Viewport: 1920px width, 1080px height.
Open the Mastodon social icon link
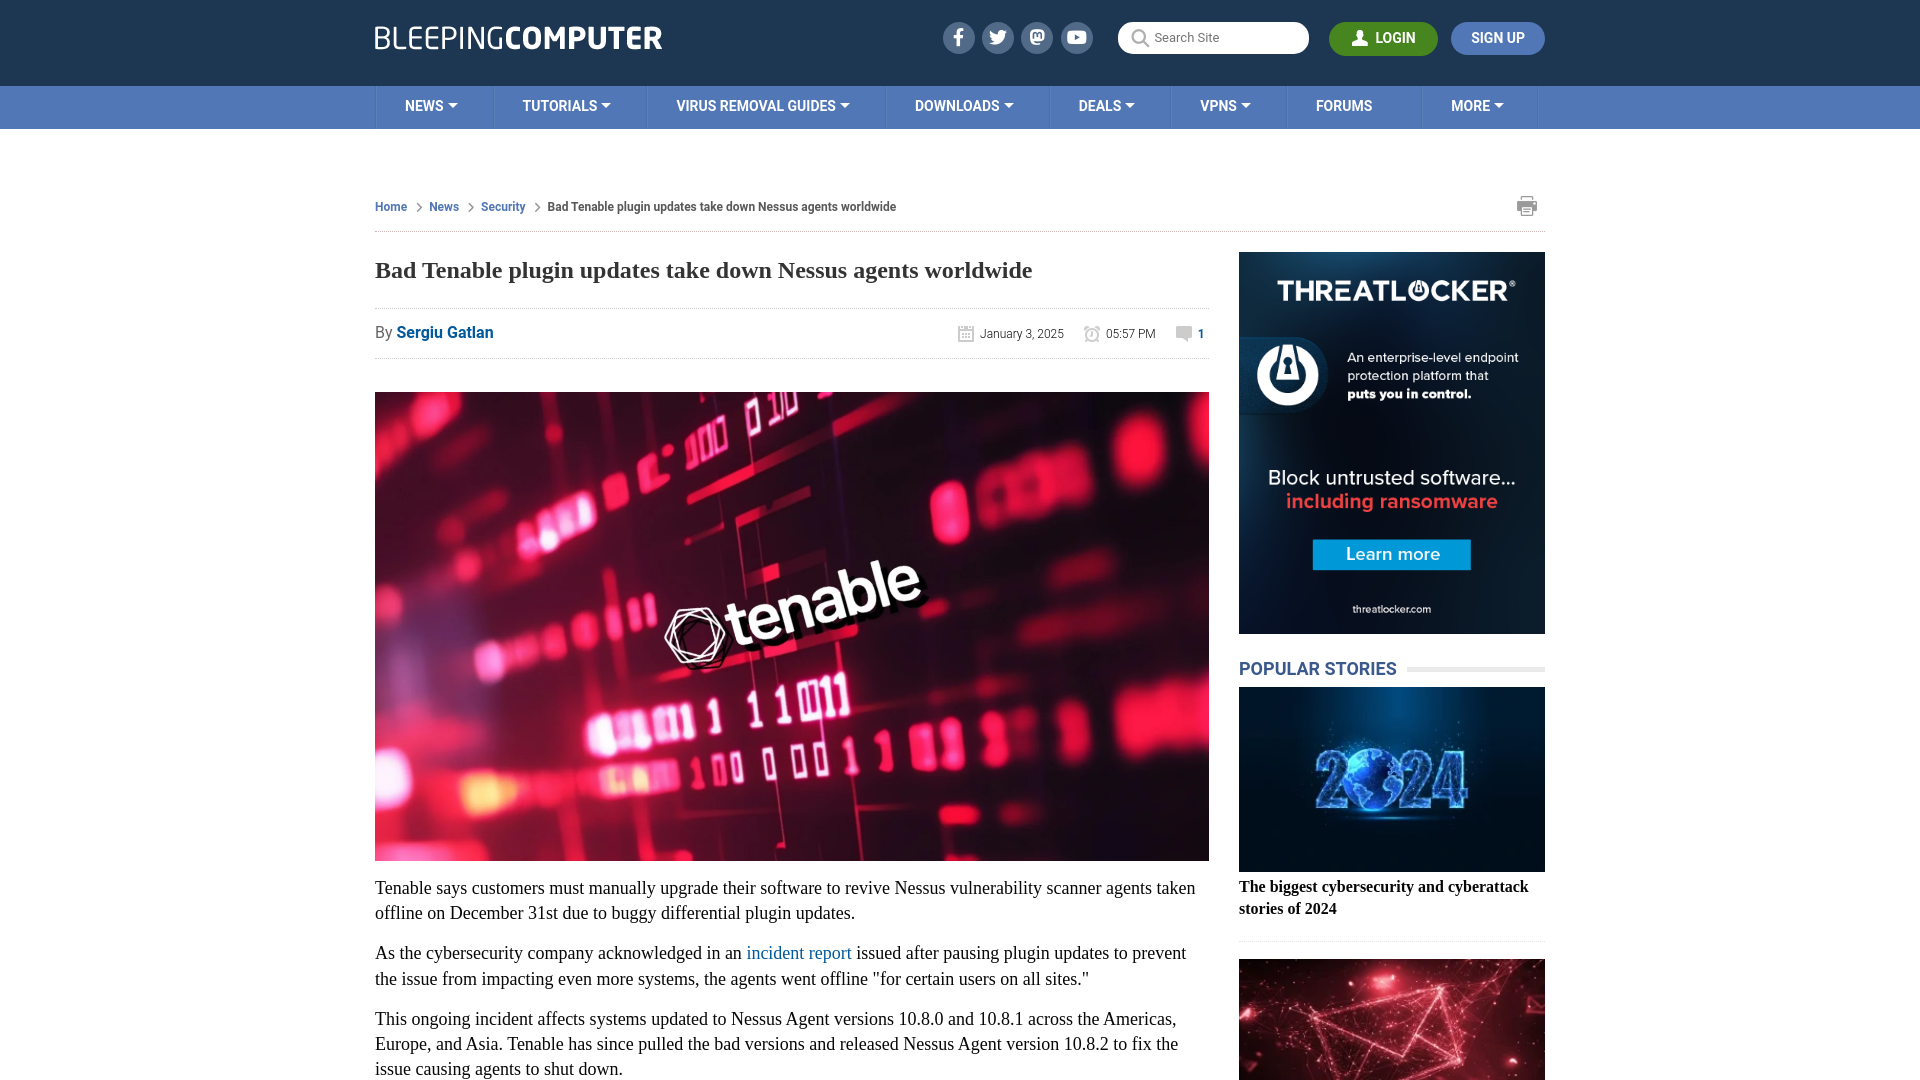click(x=1038, y=37)
